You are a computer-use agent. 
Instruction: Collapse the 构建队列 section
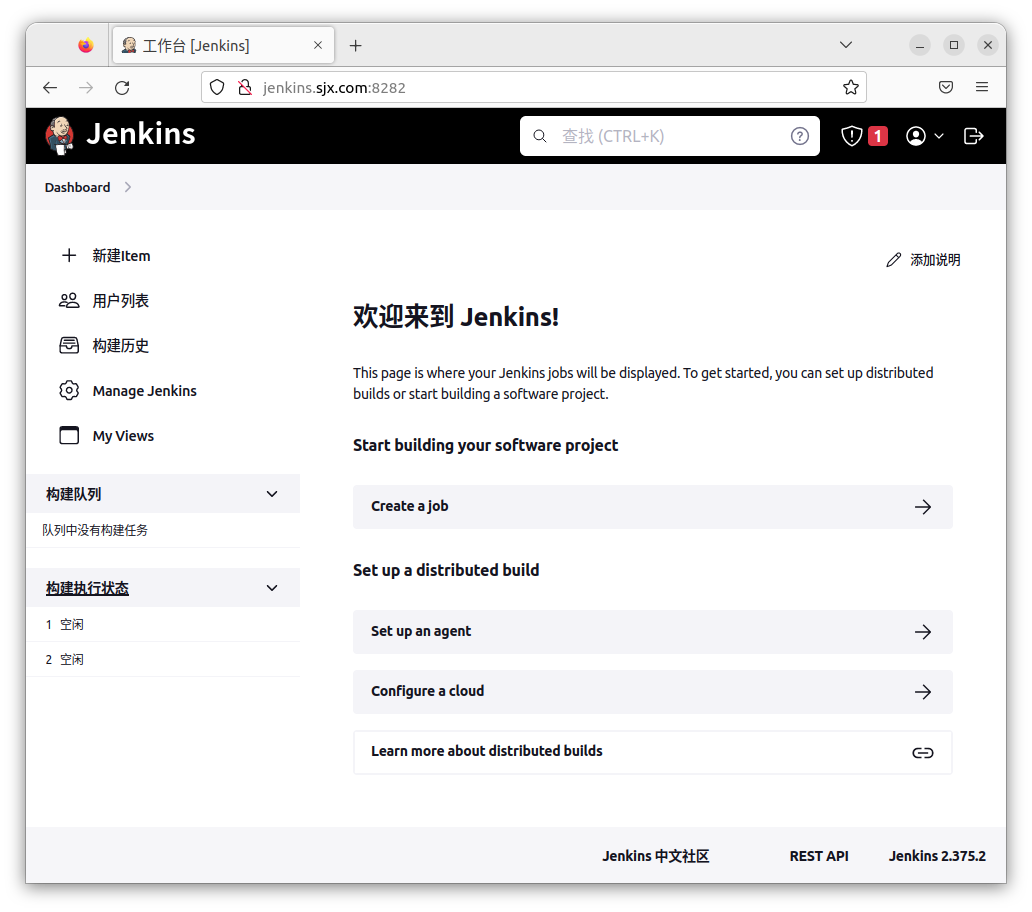click(271, 493)
